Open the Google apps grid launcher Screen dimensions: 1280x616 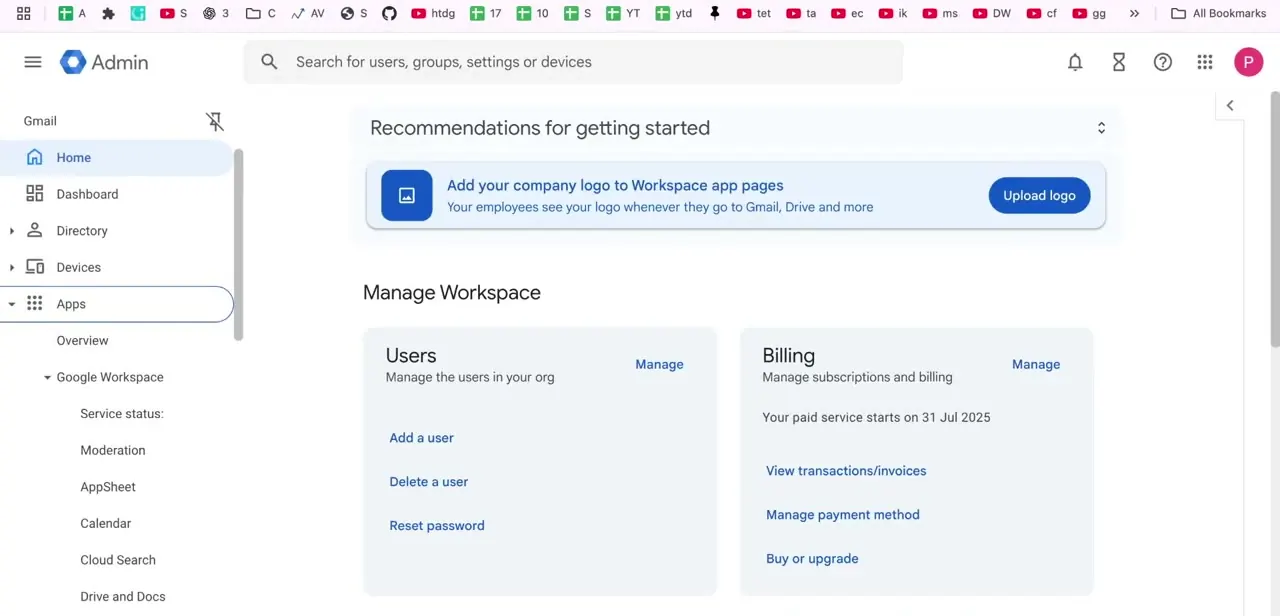point(1205,62)
